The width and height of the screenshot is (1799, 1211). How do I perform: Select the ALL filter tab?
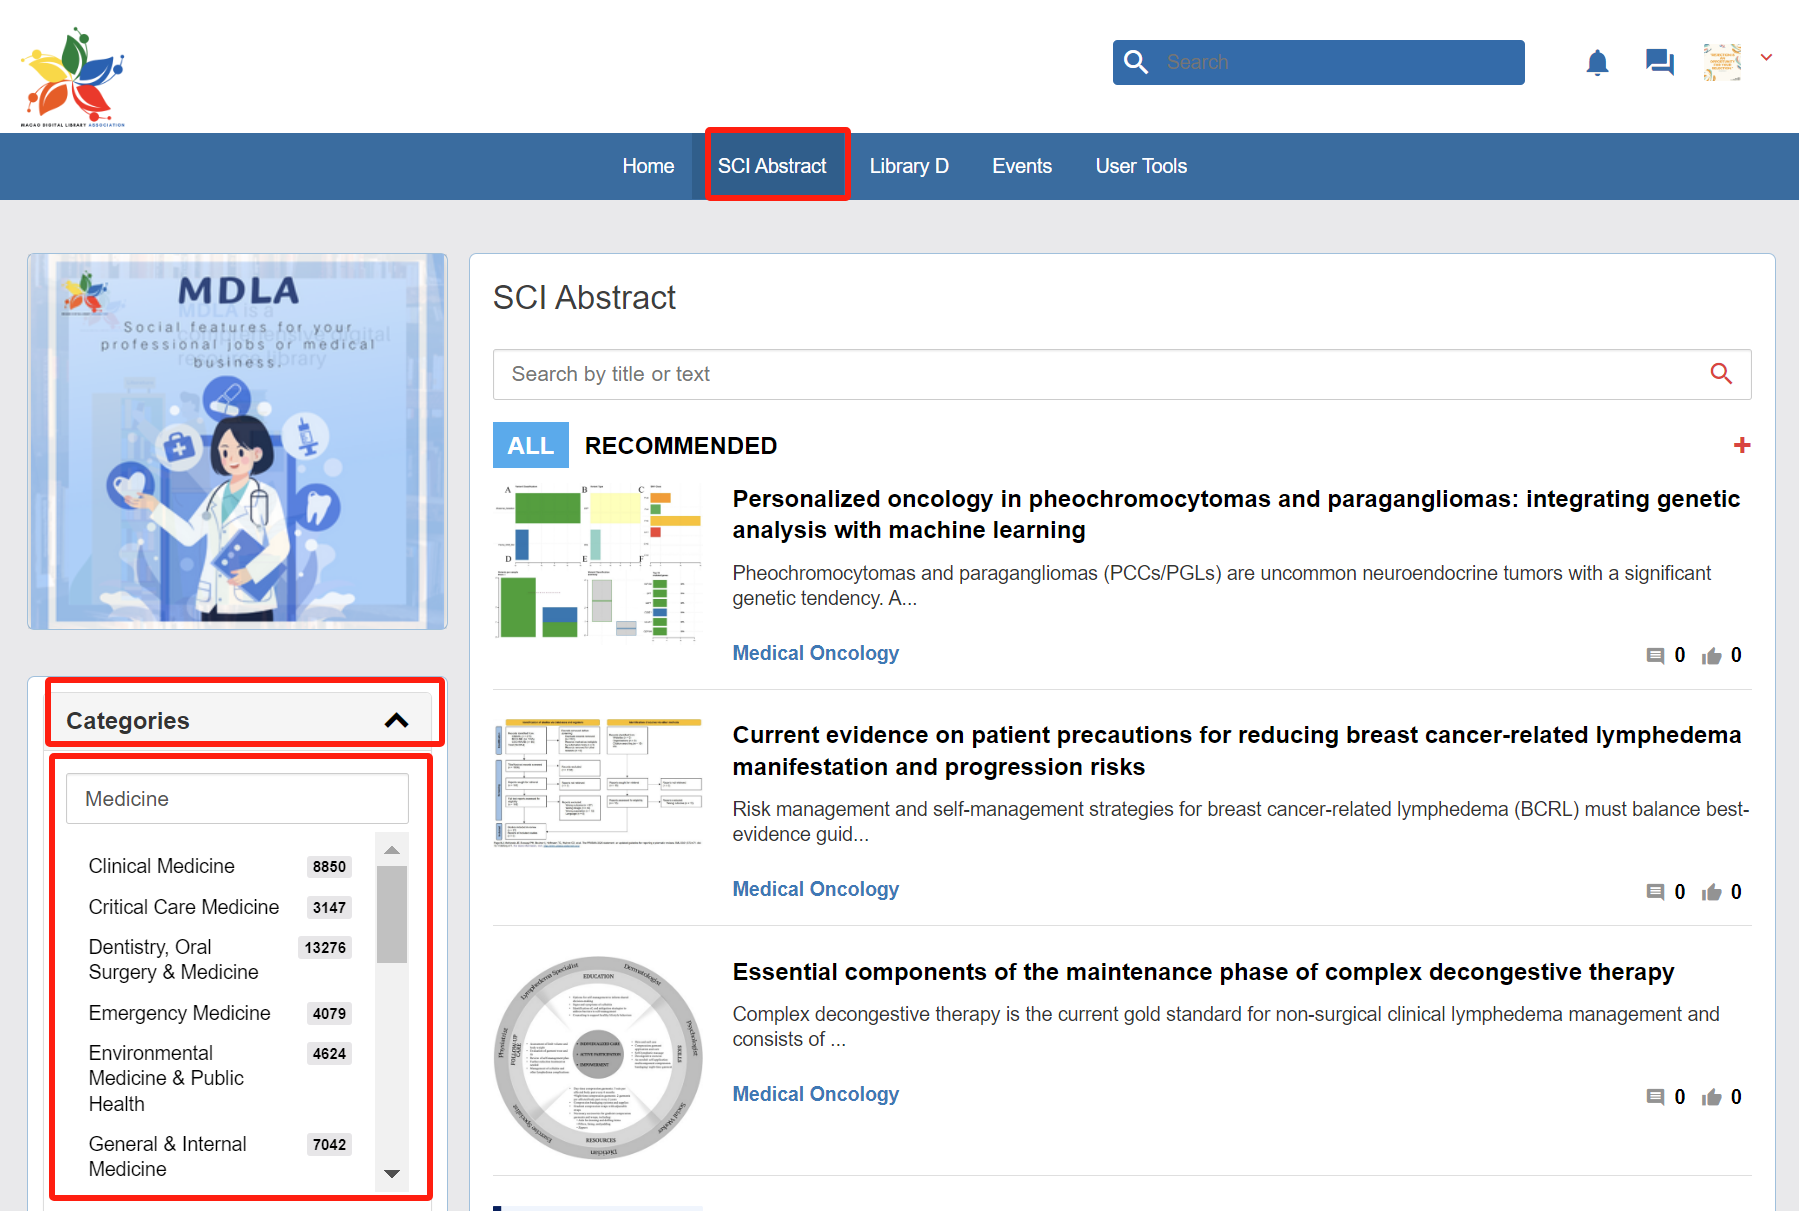(x=530, y=446)
